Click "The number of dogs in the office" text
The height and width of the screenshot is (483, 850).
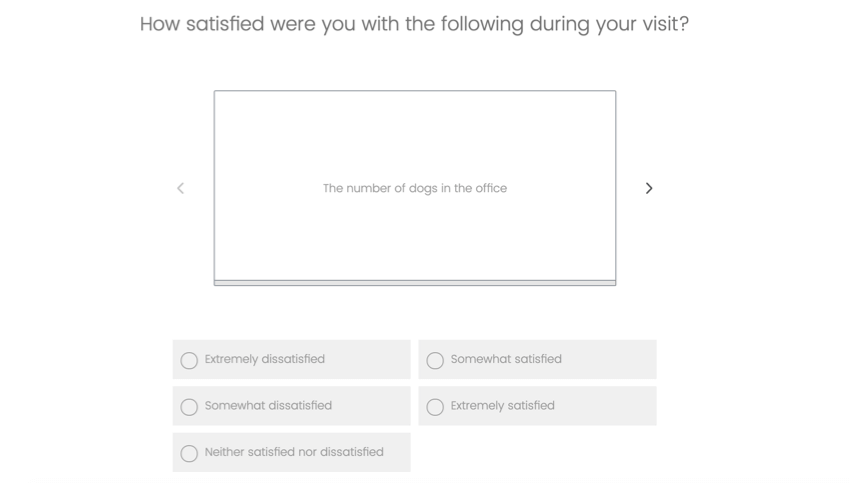[415, 188]
